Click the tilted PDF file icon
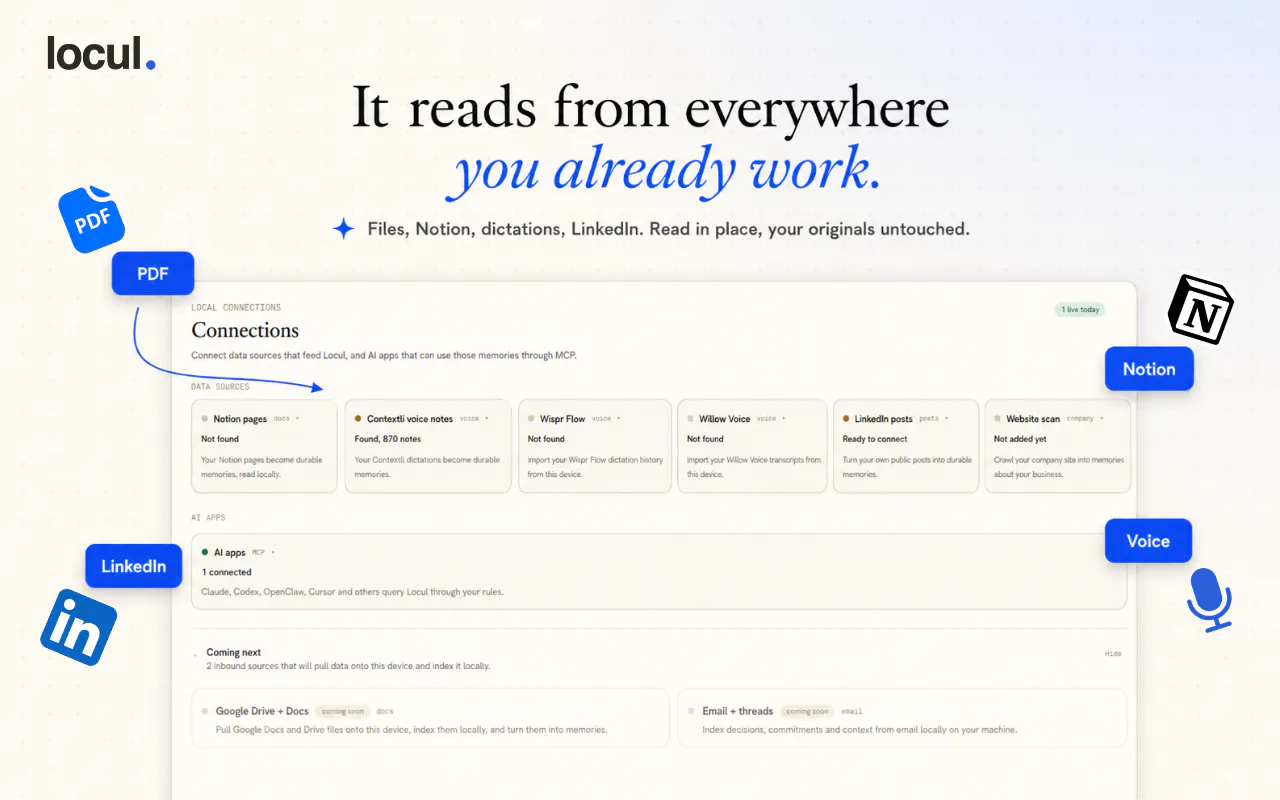The height and width of the screenshot is (800, 1280). point(92,217)
